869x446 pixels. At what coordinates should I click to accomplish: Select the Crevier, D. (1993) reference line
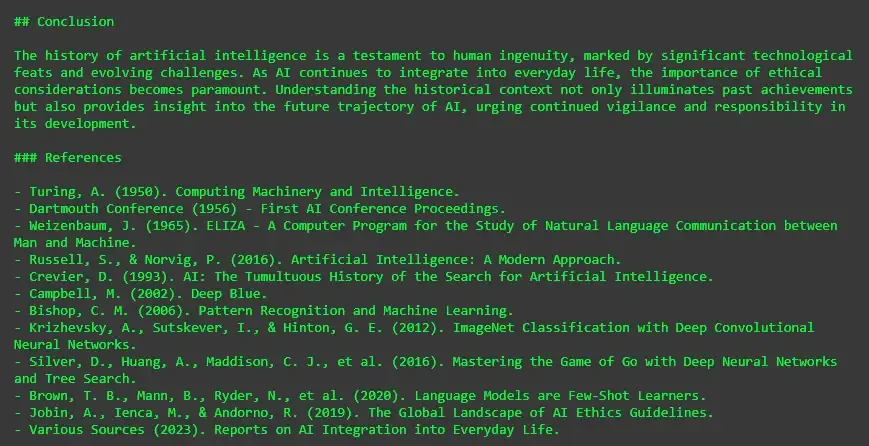[364, 276]
